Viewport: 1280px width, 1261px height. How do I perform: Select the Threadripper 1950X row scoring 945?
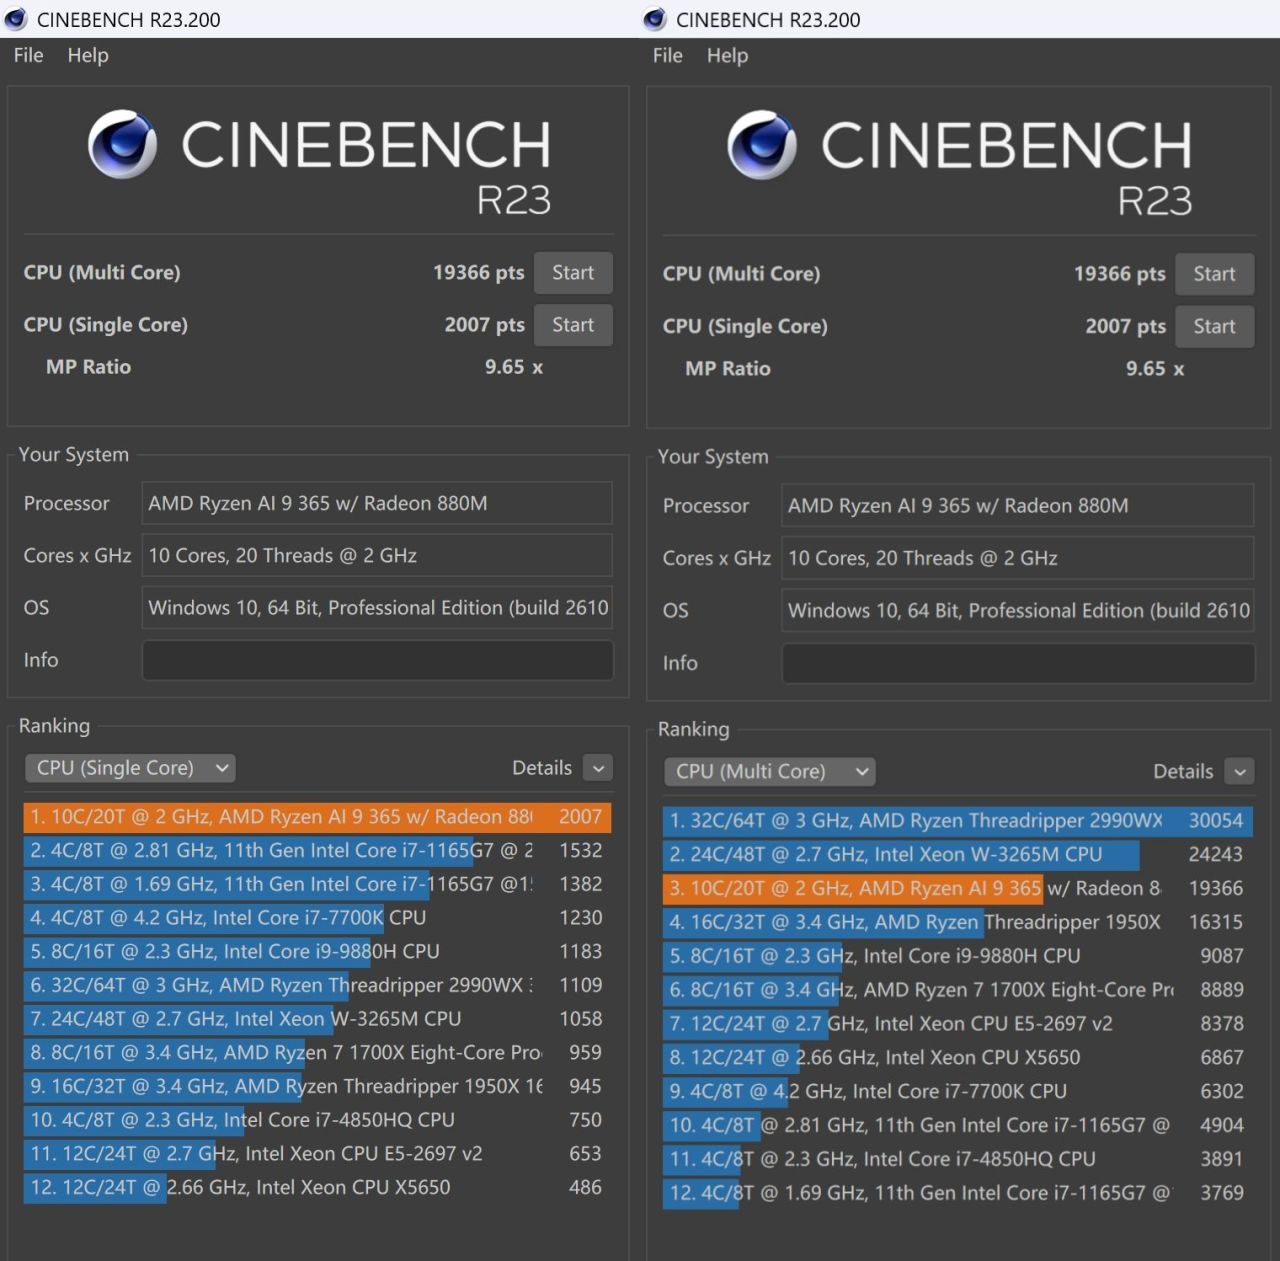coord(317,1086)
